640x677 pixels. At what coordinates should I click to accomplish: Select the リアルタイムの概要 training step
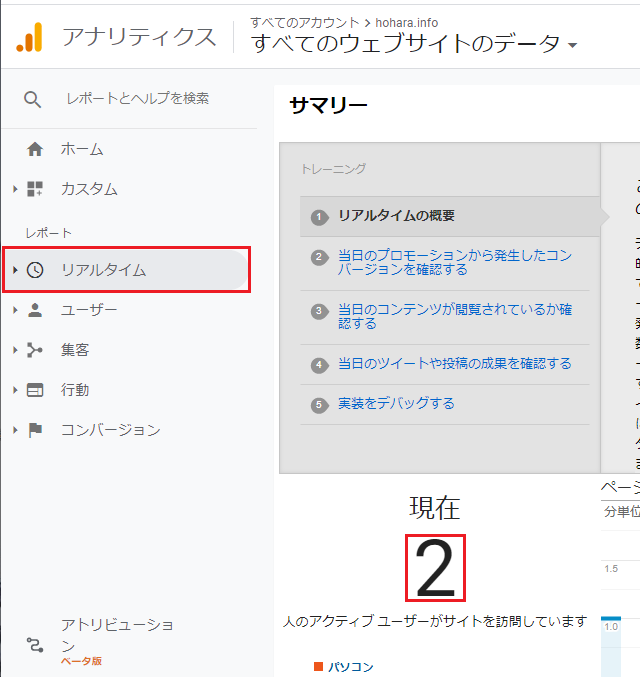(396, 216)
